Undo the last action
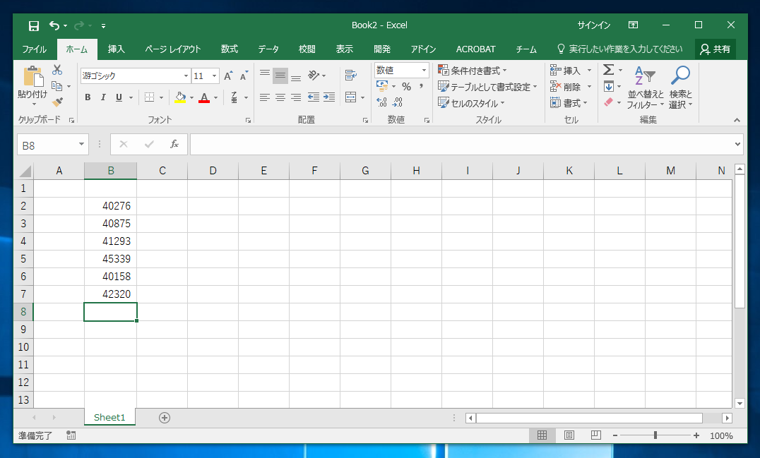The width and height of the screenshot is (760, 458). point(54,26)
